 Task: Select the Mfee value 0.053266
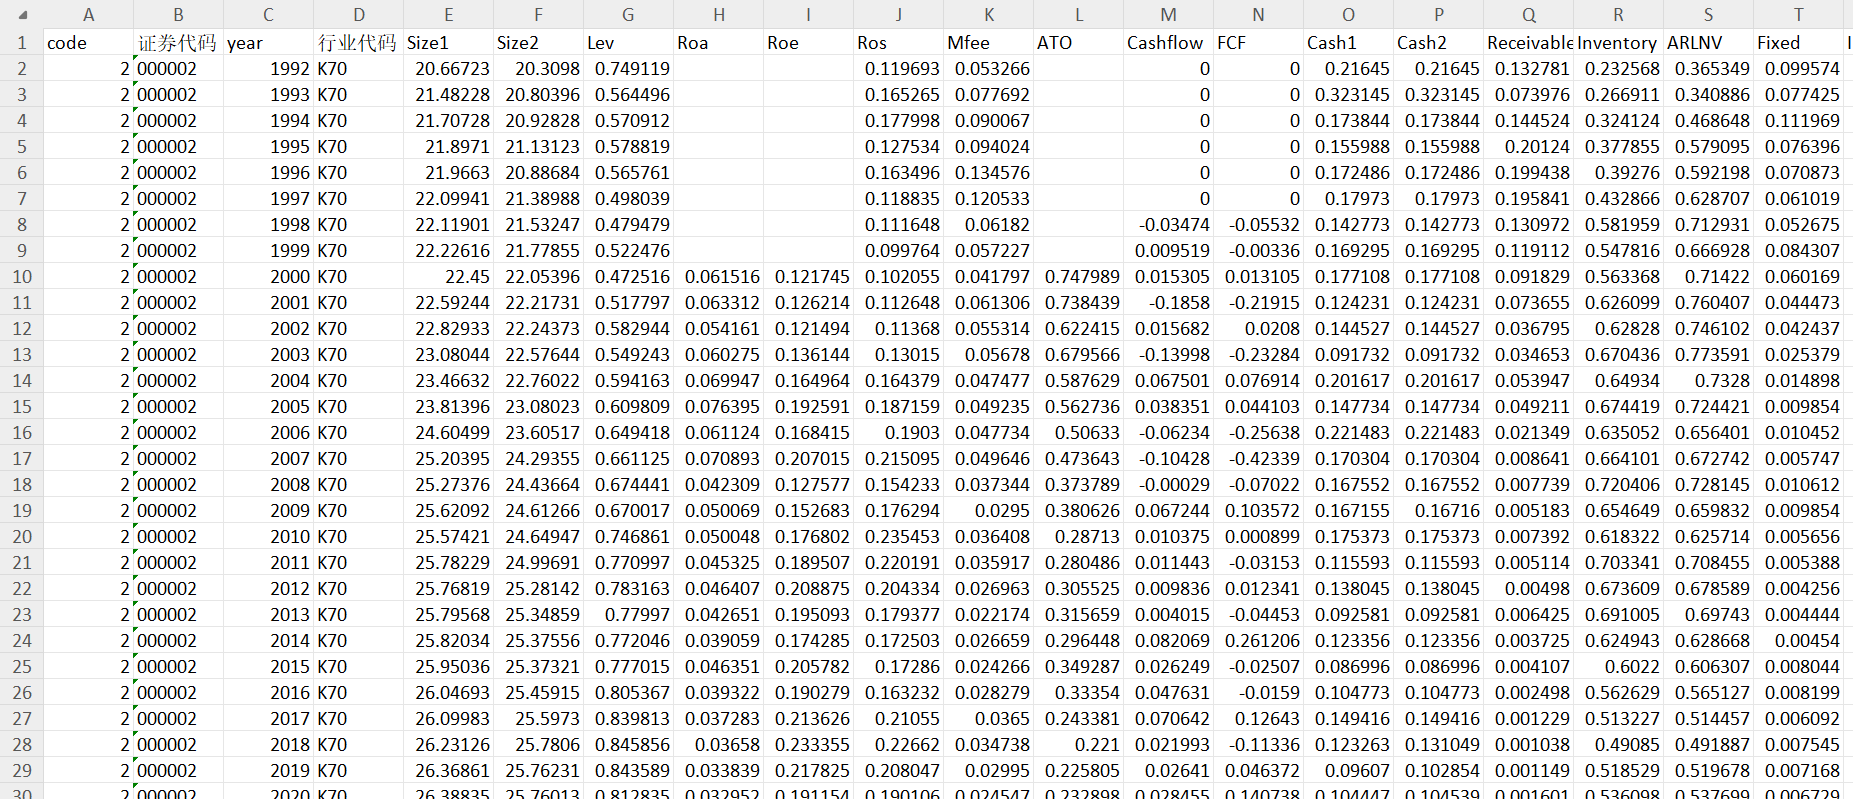[x=989, y=69]
